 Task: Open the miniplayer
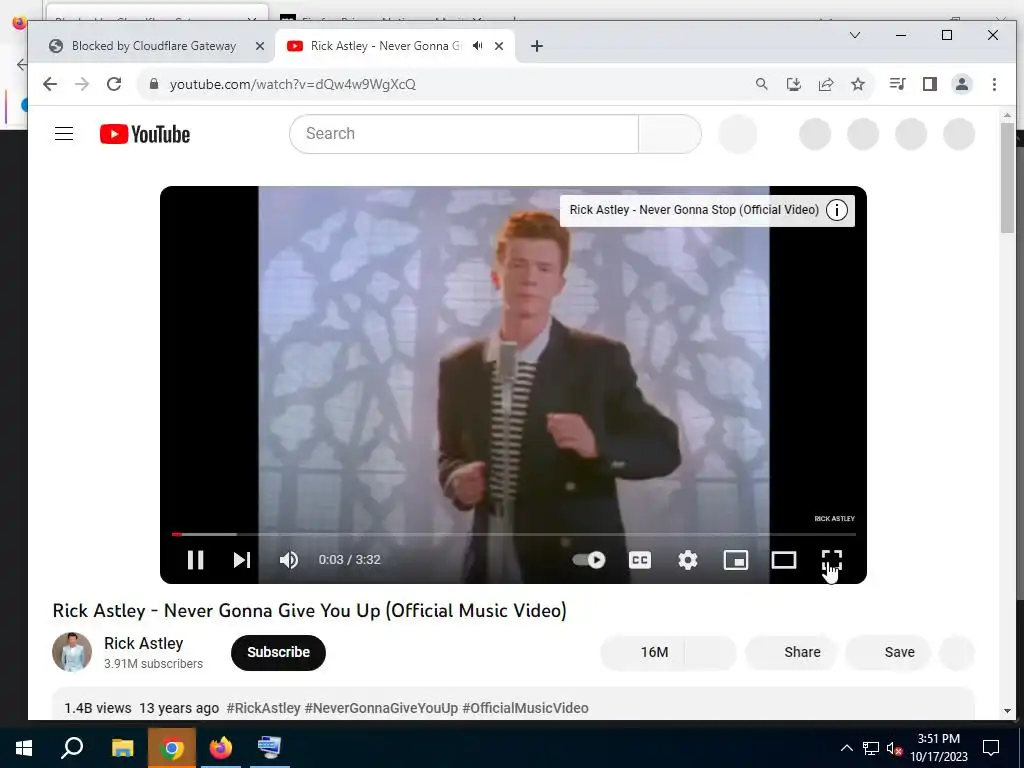coord(736,560)
